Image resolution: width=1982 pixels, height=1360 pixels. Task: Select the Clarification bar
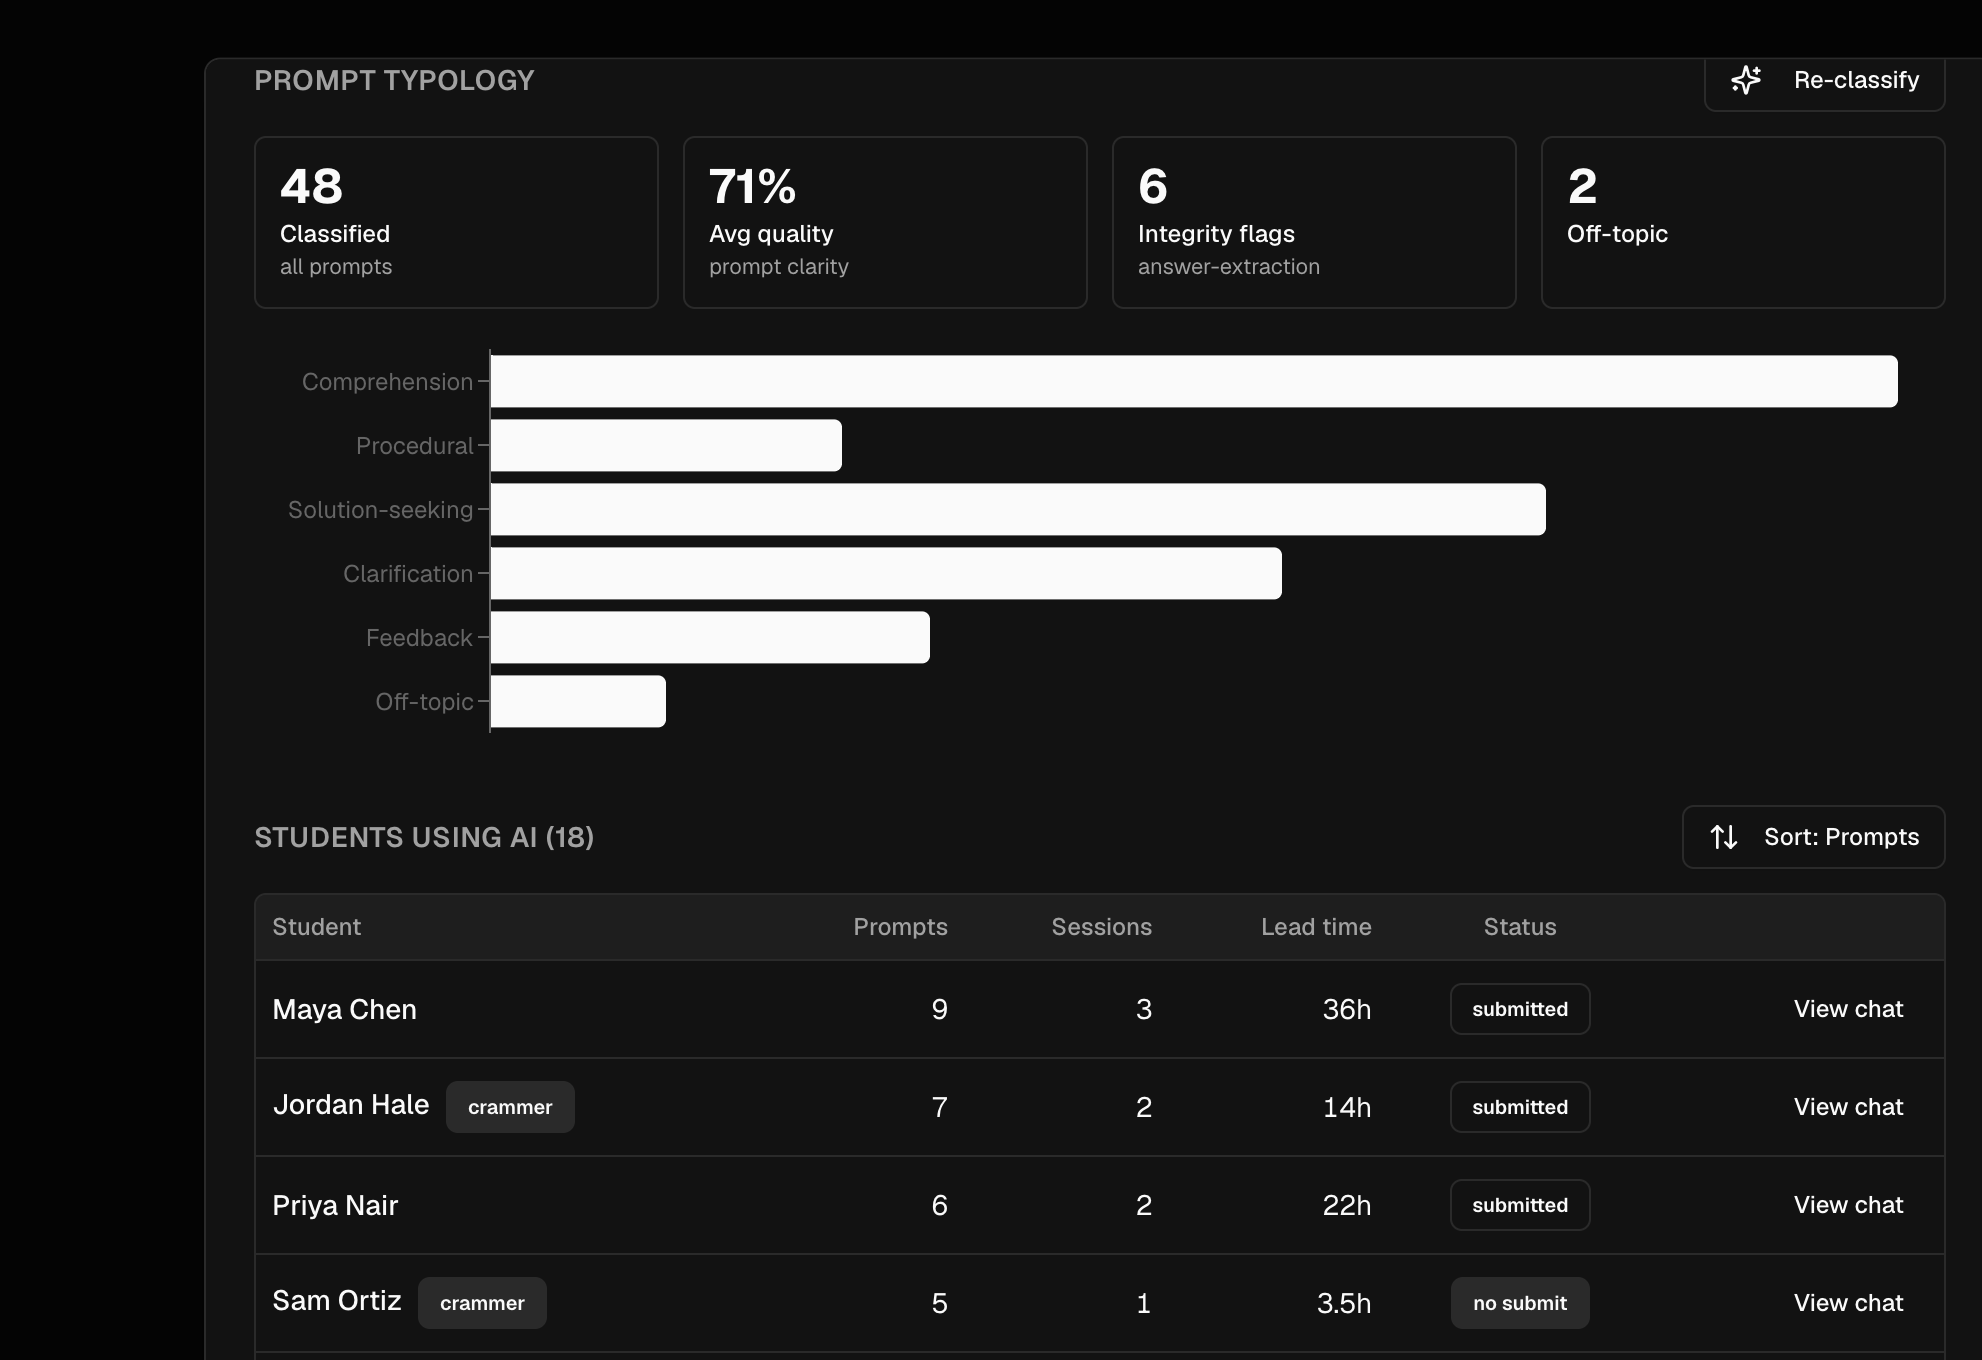(x=886, y=573)
